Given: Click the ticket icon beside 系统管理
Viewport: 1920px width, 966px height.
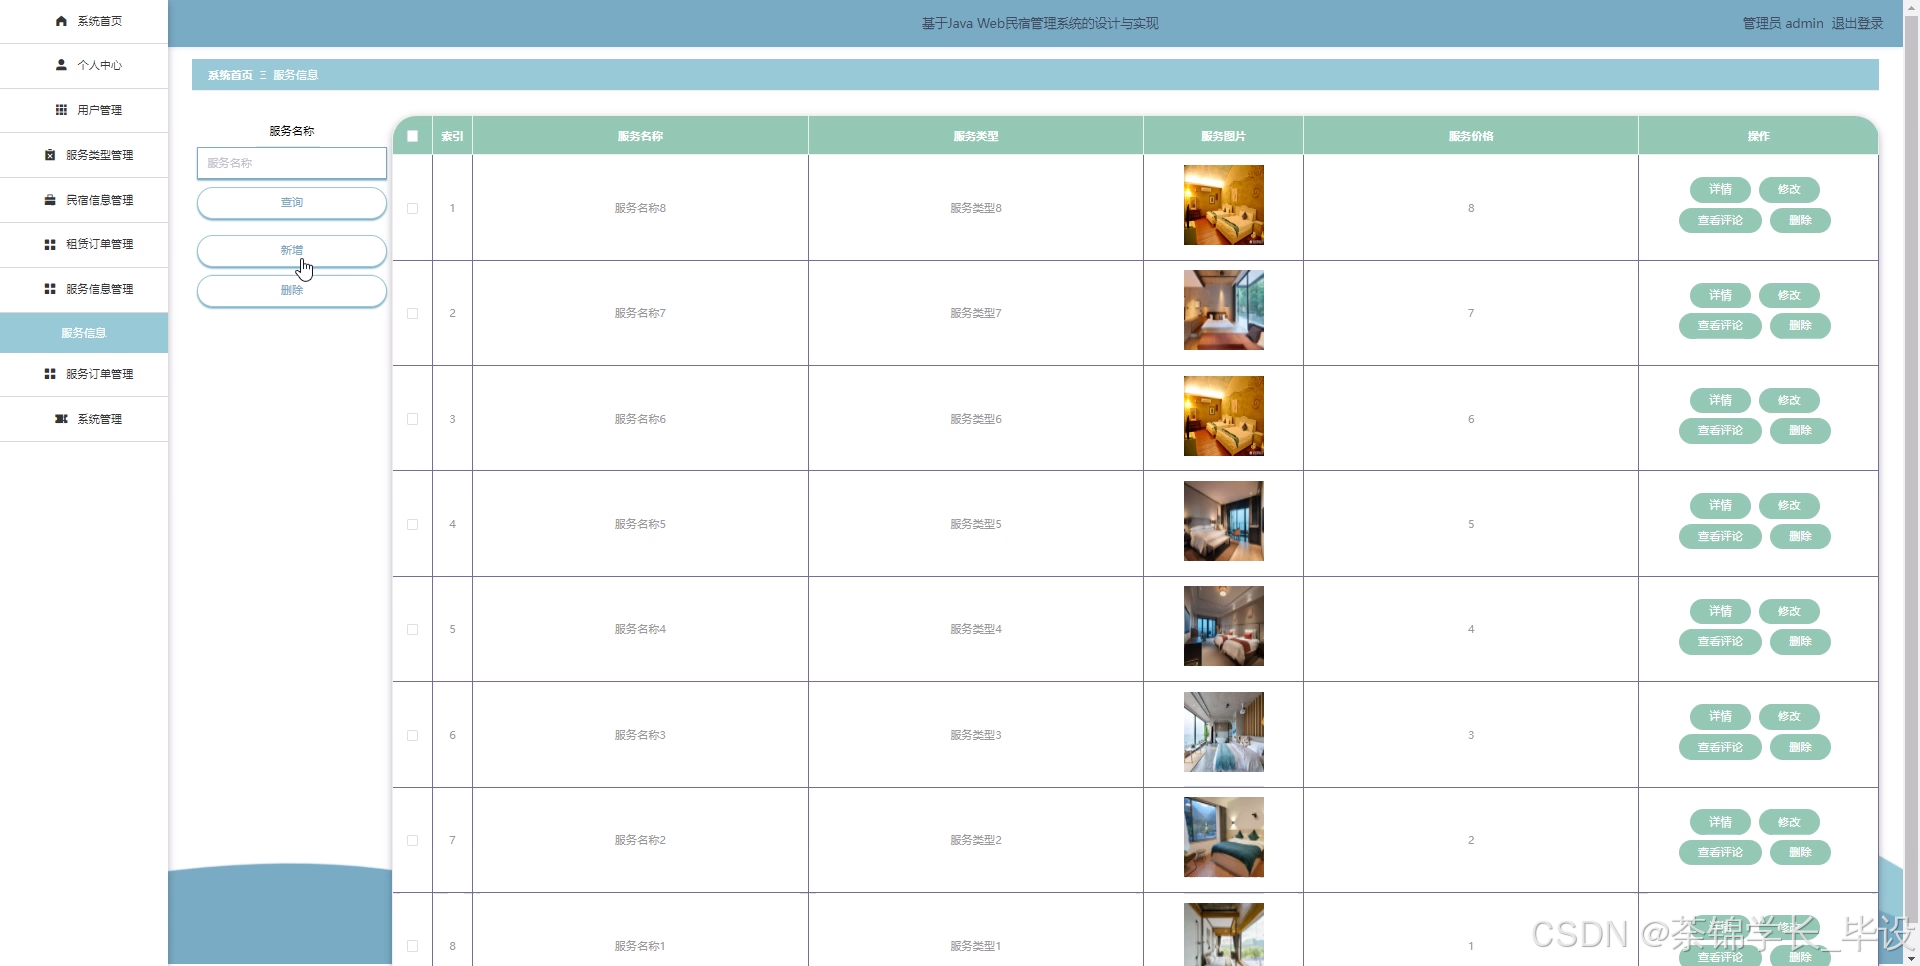Looking at the screenshot, I should pyautogui.click(x=61, y=419).
